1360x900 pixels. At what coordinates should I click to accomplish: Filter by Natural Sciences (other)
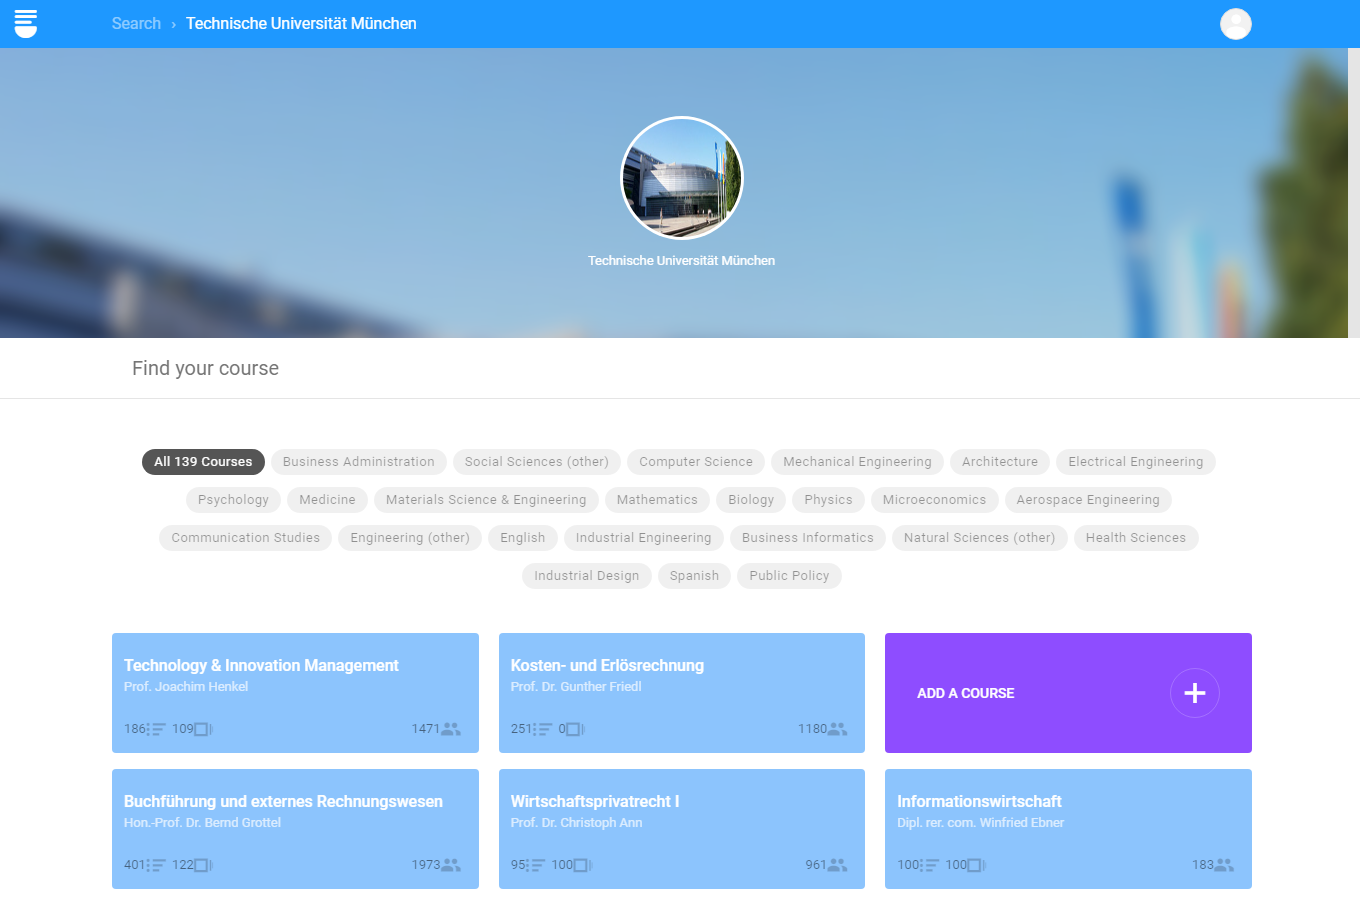[979, 538]
